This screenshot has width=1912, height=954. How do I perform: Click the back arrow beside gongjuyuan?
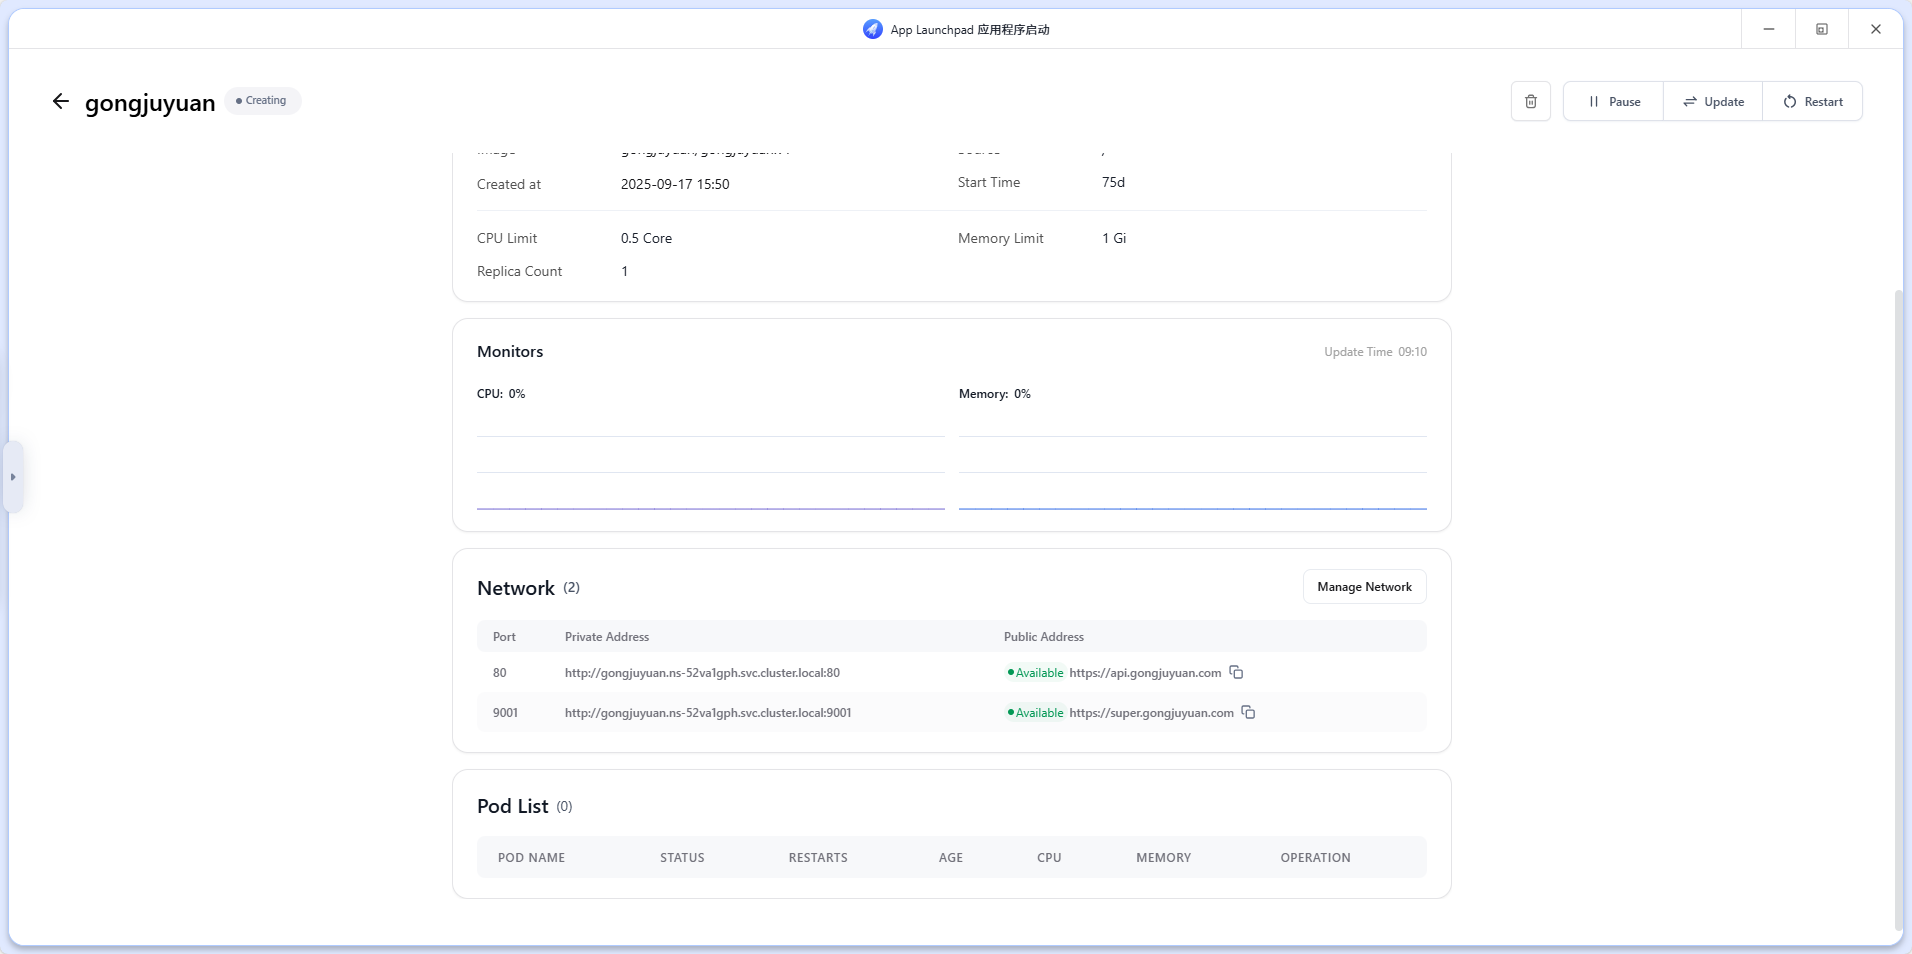[61, 101]
